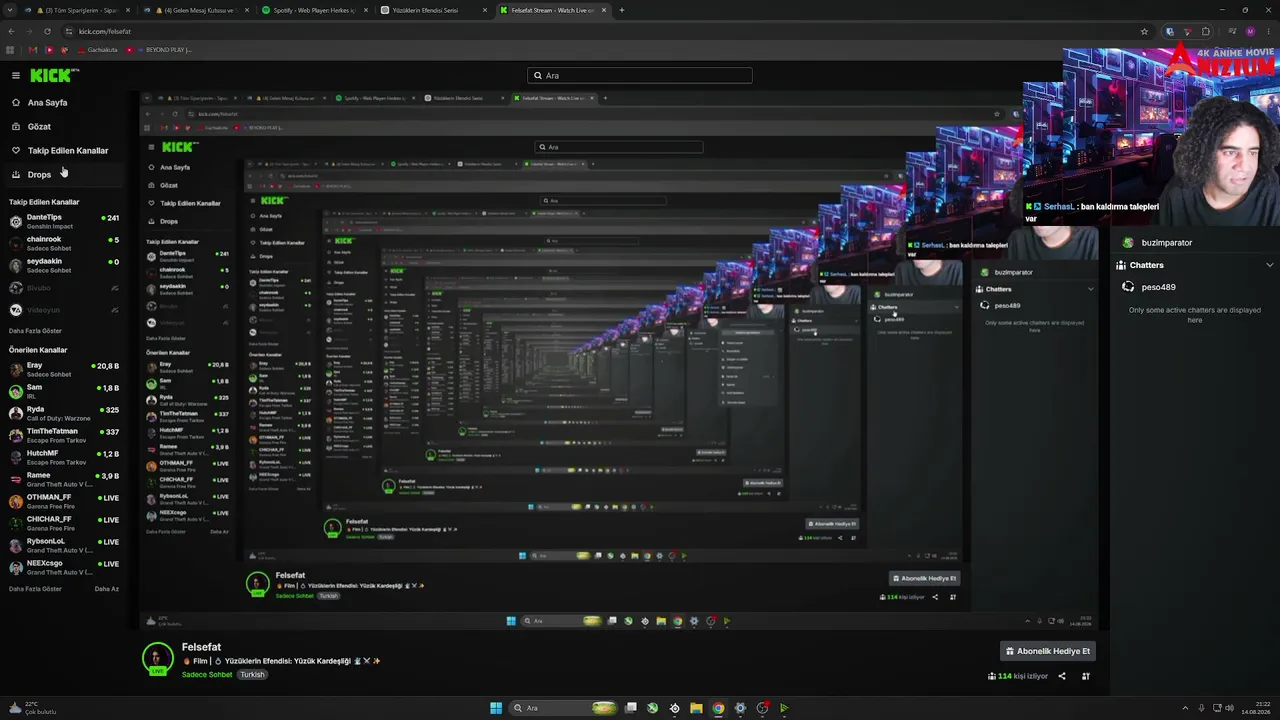1280x720 pixels.
Task: Open the Gmail bookmark icon
Action: tap(33, 49)
